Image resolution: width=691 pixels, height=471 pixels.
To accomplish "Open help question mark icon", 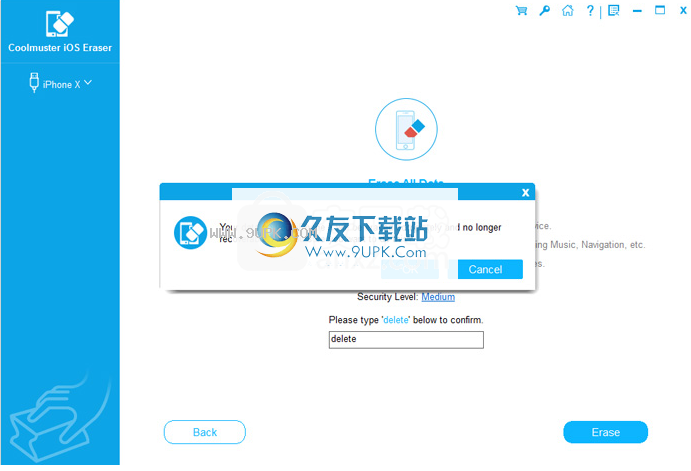I will [590, 11].
